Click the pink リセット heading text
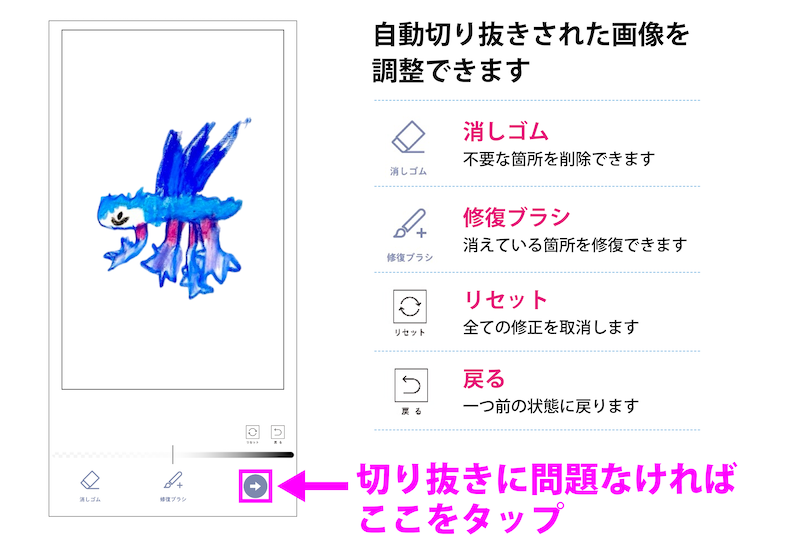Viewport: 800px width, 549px height. tap(505, 300)
